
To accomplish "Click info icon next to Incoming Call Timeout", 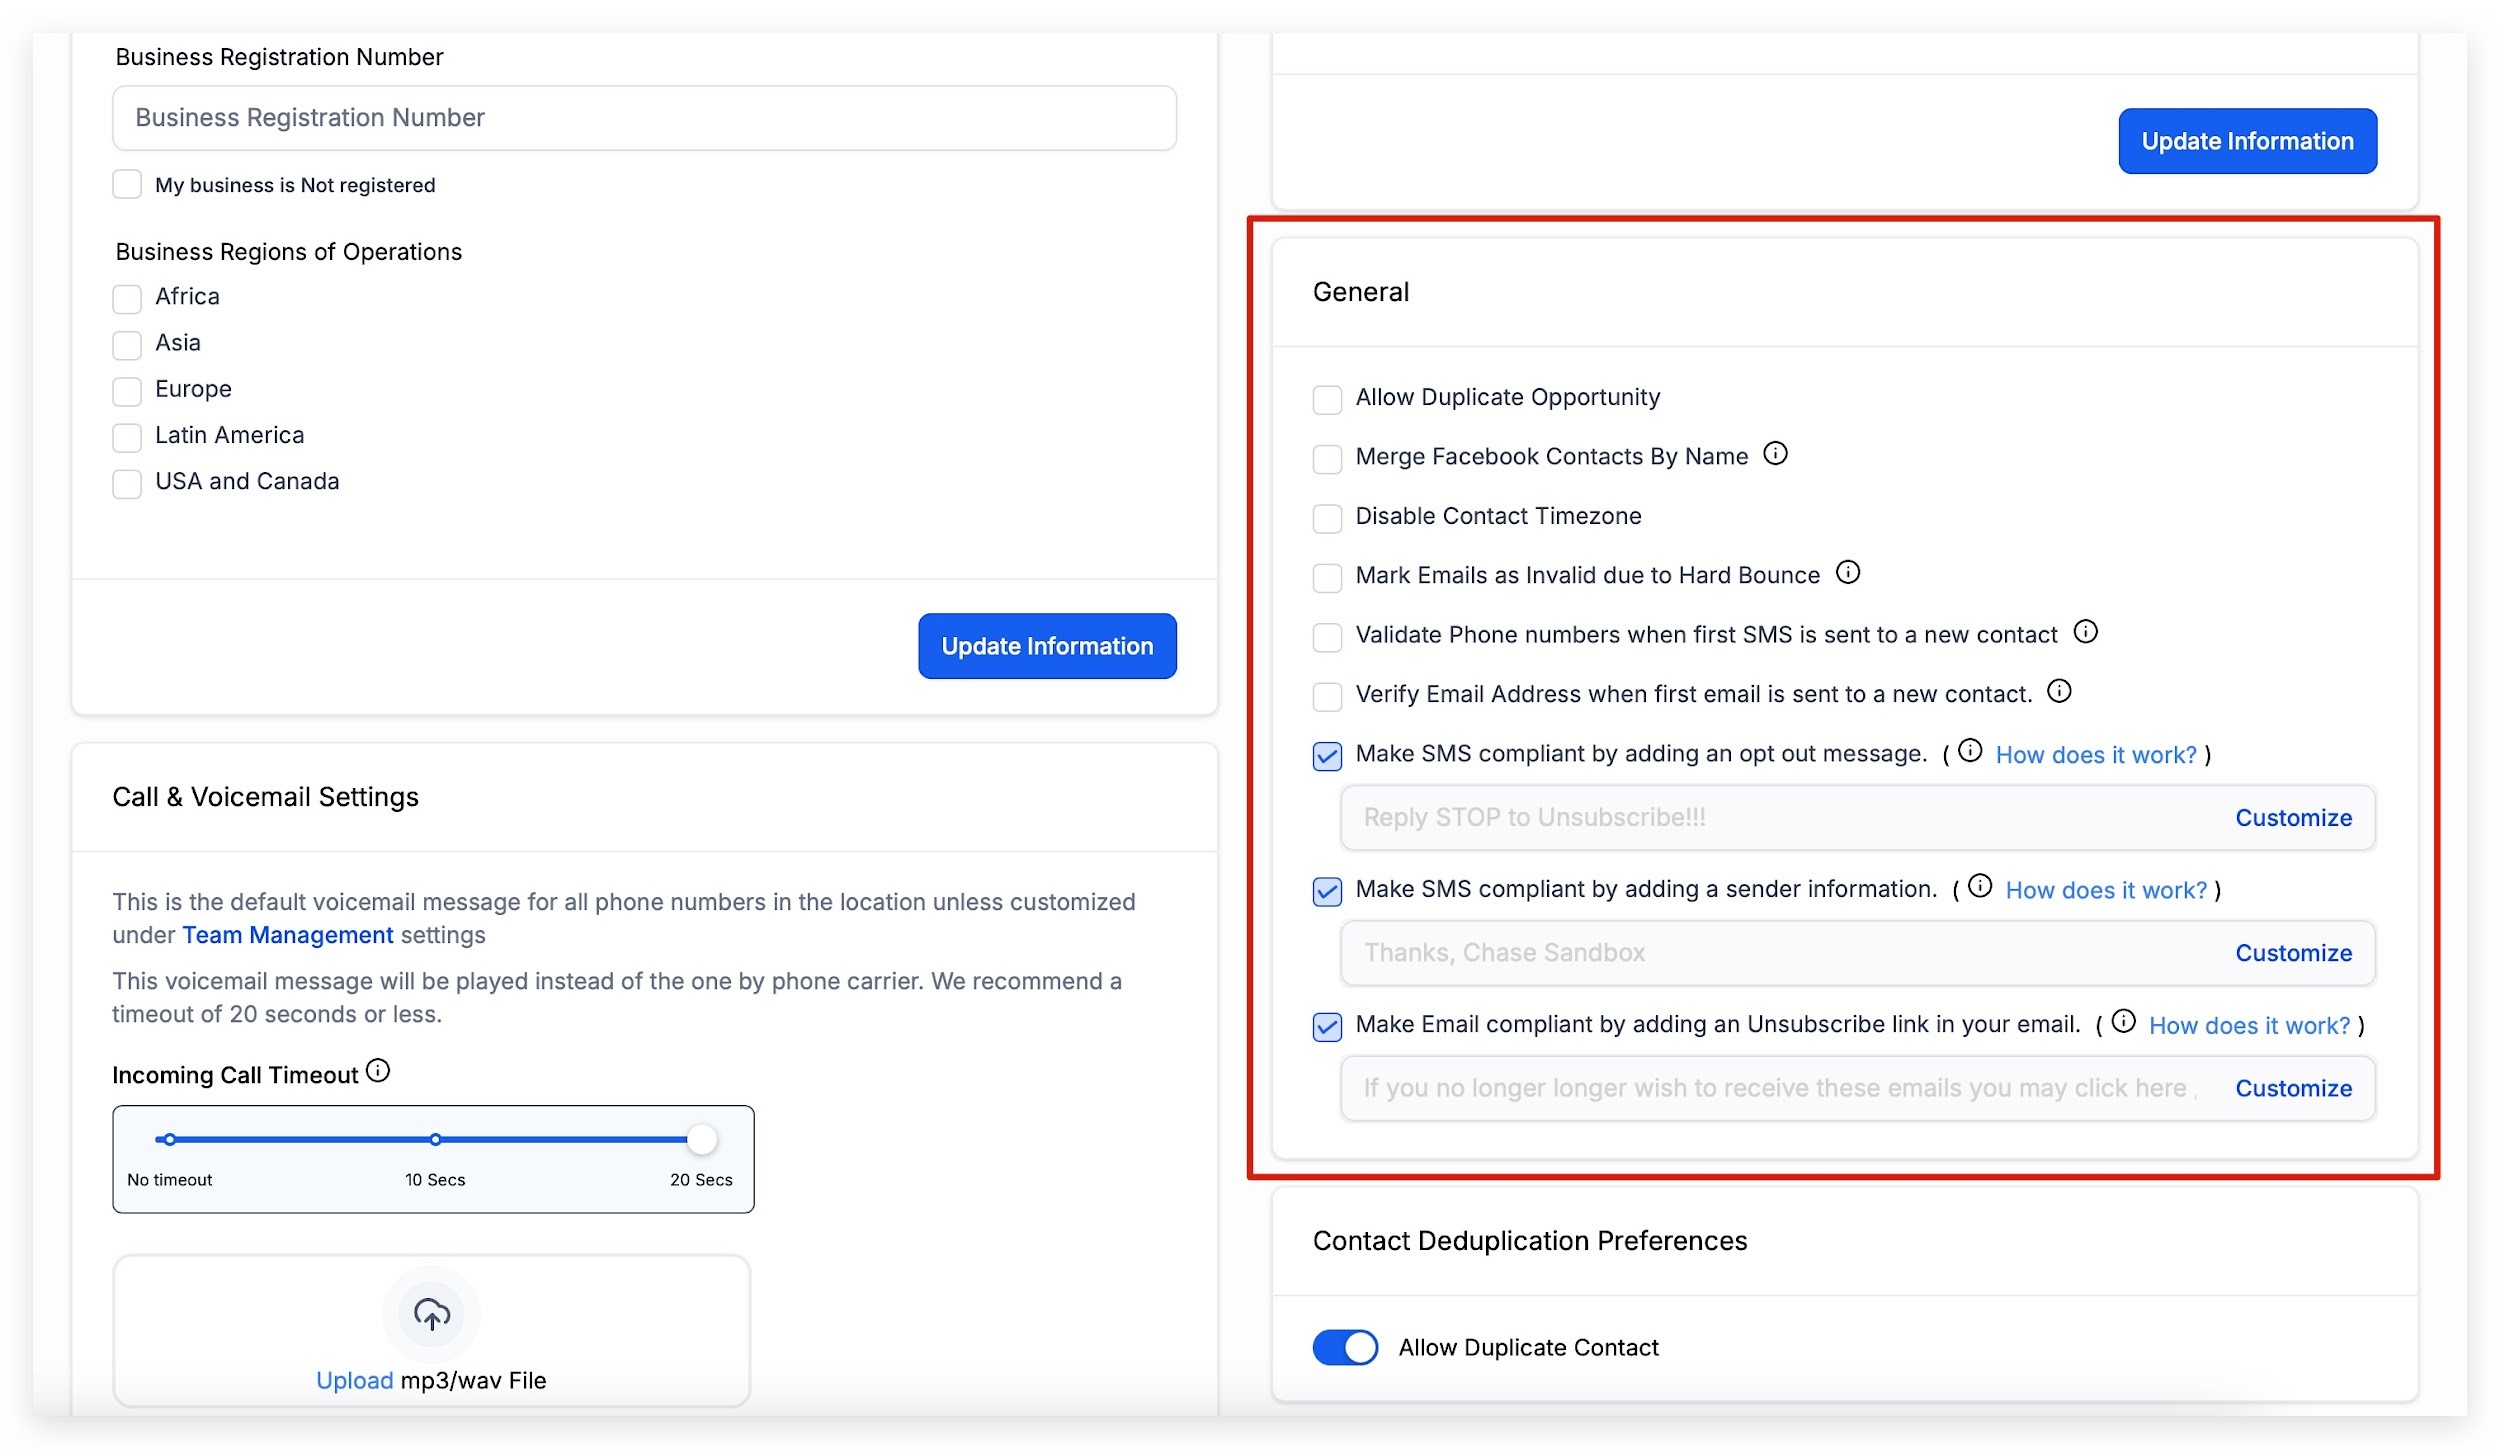I will click(x=378, y=1071).
